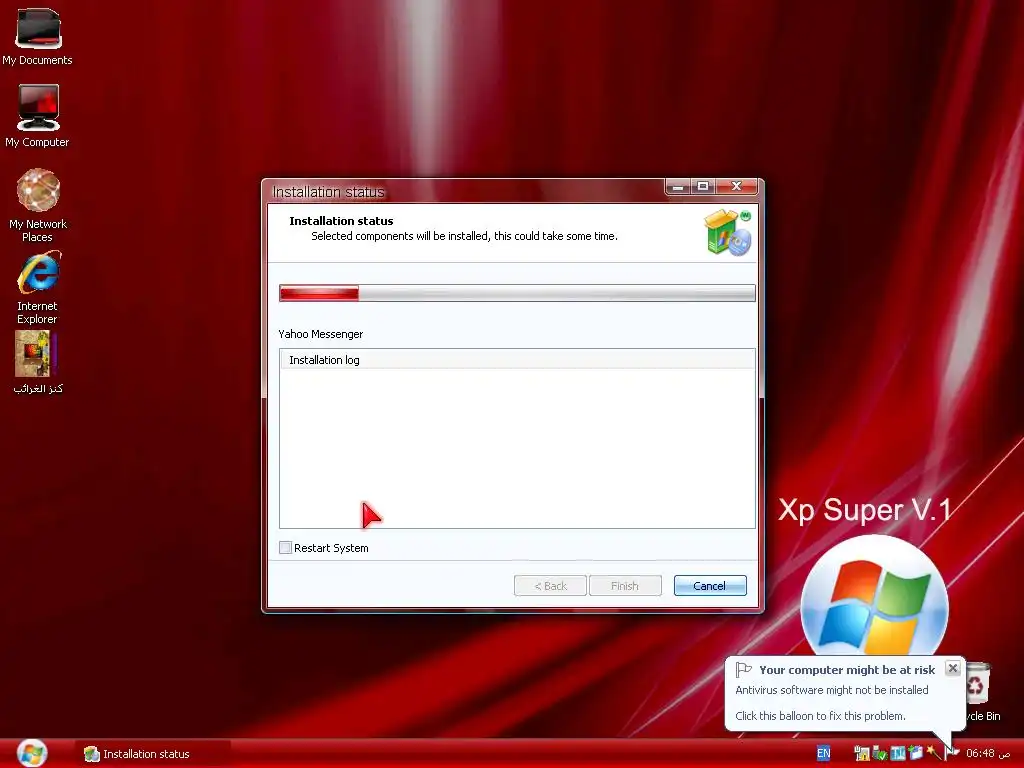Click the disabled Back button

coord(551,586)
